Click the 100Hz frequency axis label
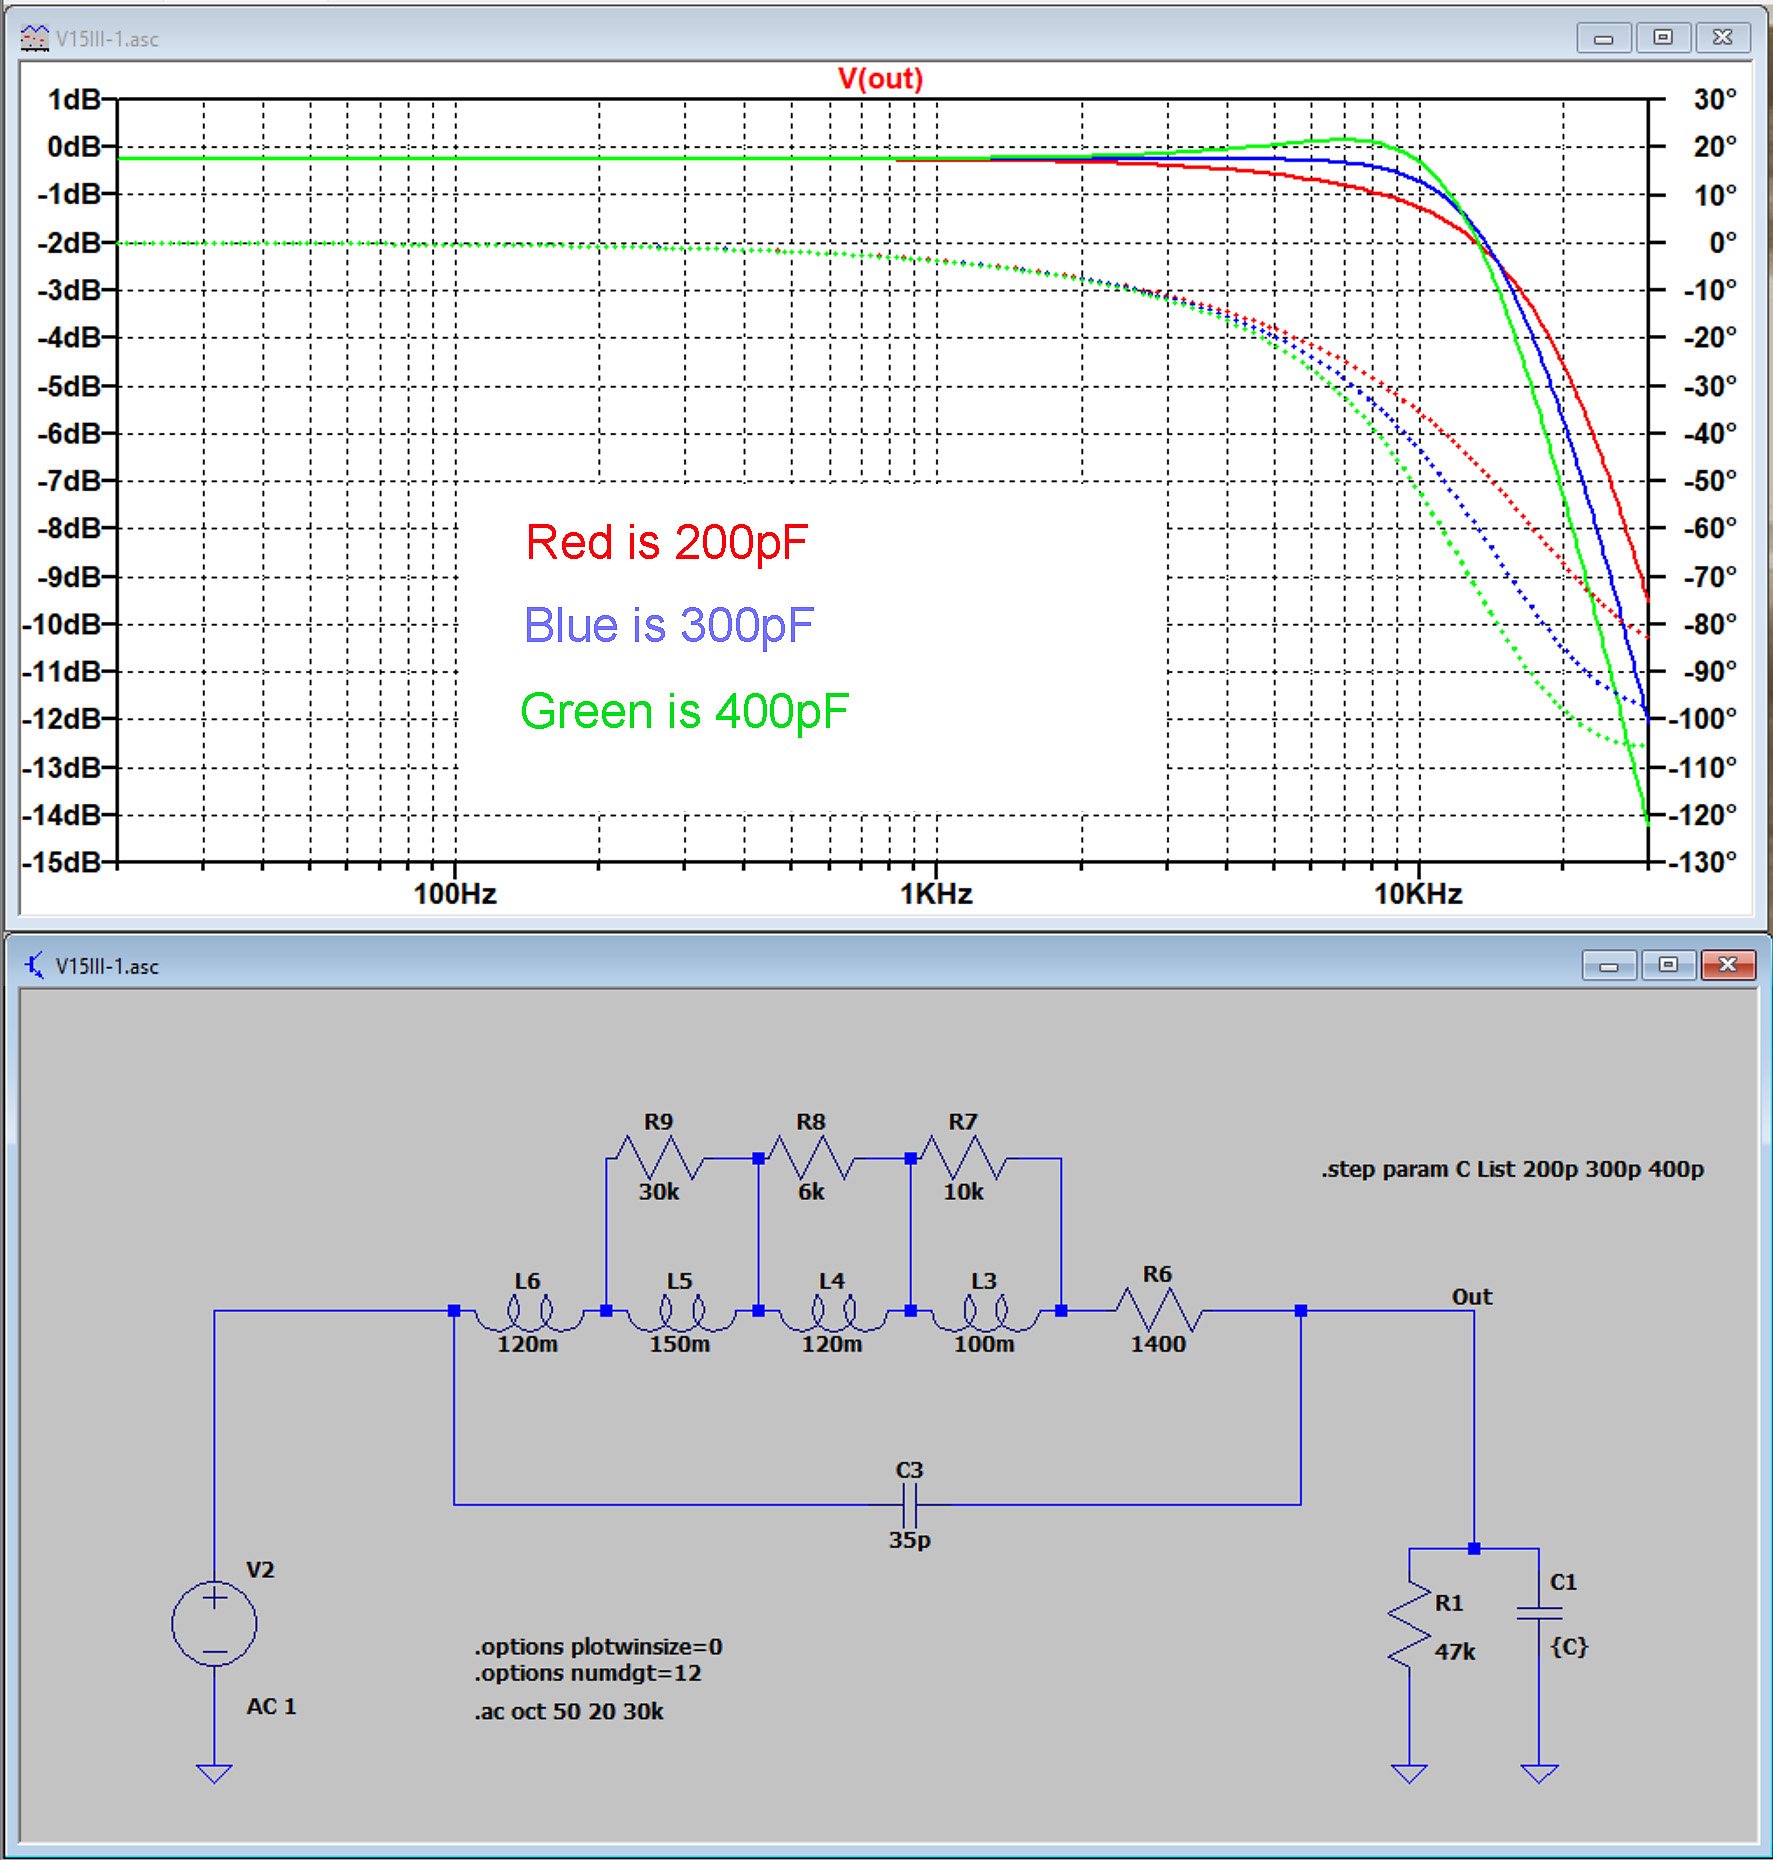1773x1860 pixels. (455, 894)
